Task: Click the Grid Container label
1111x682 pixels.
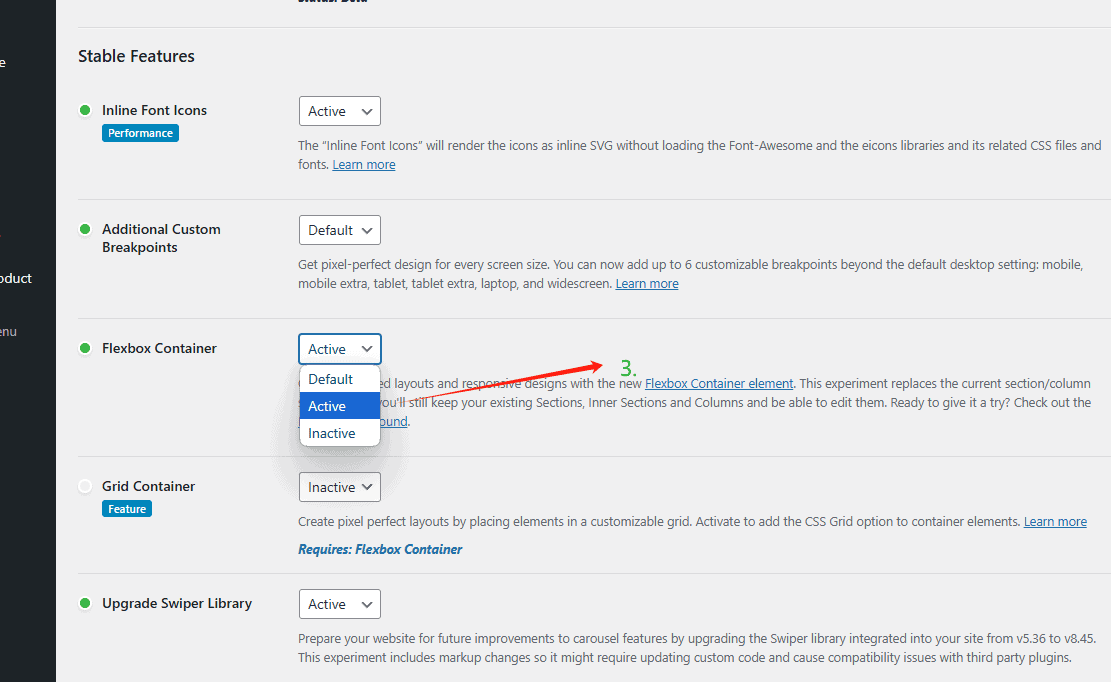Action: click(x=148, y=487)
